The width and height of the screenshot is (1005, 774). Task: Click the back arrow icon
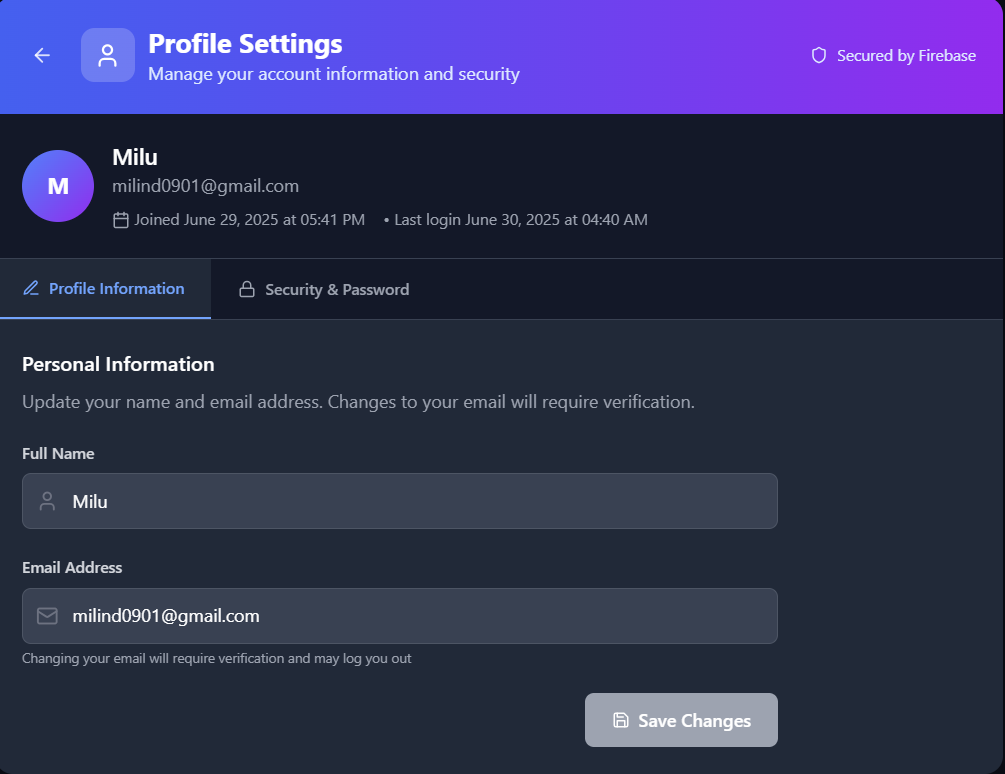(42, 56)
